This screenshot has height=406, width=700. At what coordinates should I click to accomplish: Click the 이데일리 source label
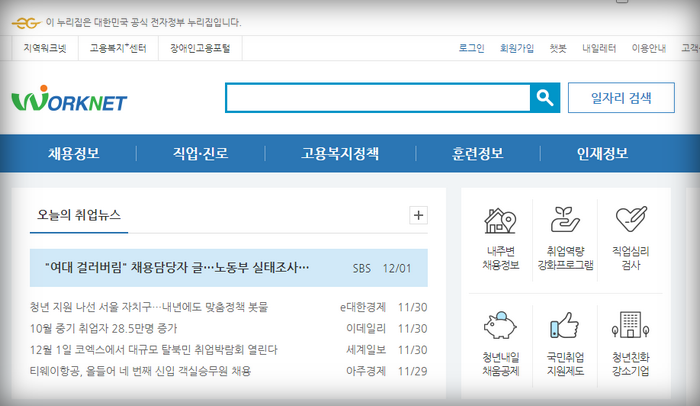tap(366, 329)
